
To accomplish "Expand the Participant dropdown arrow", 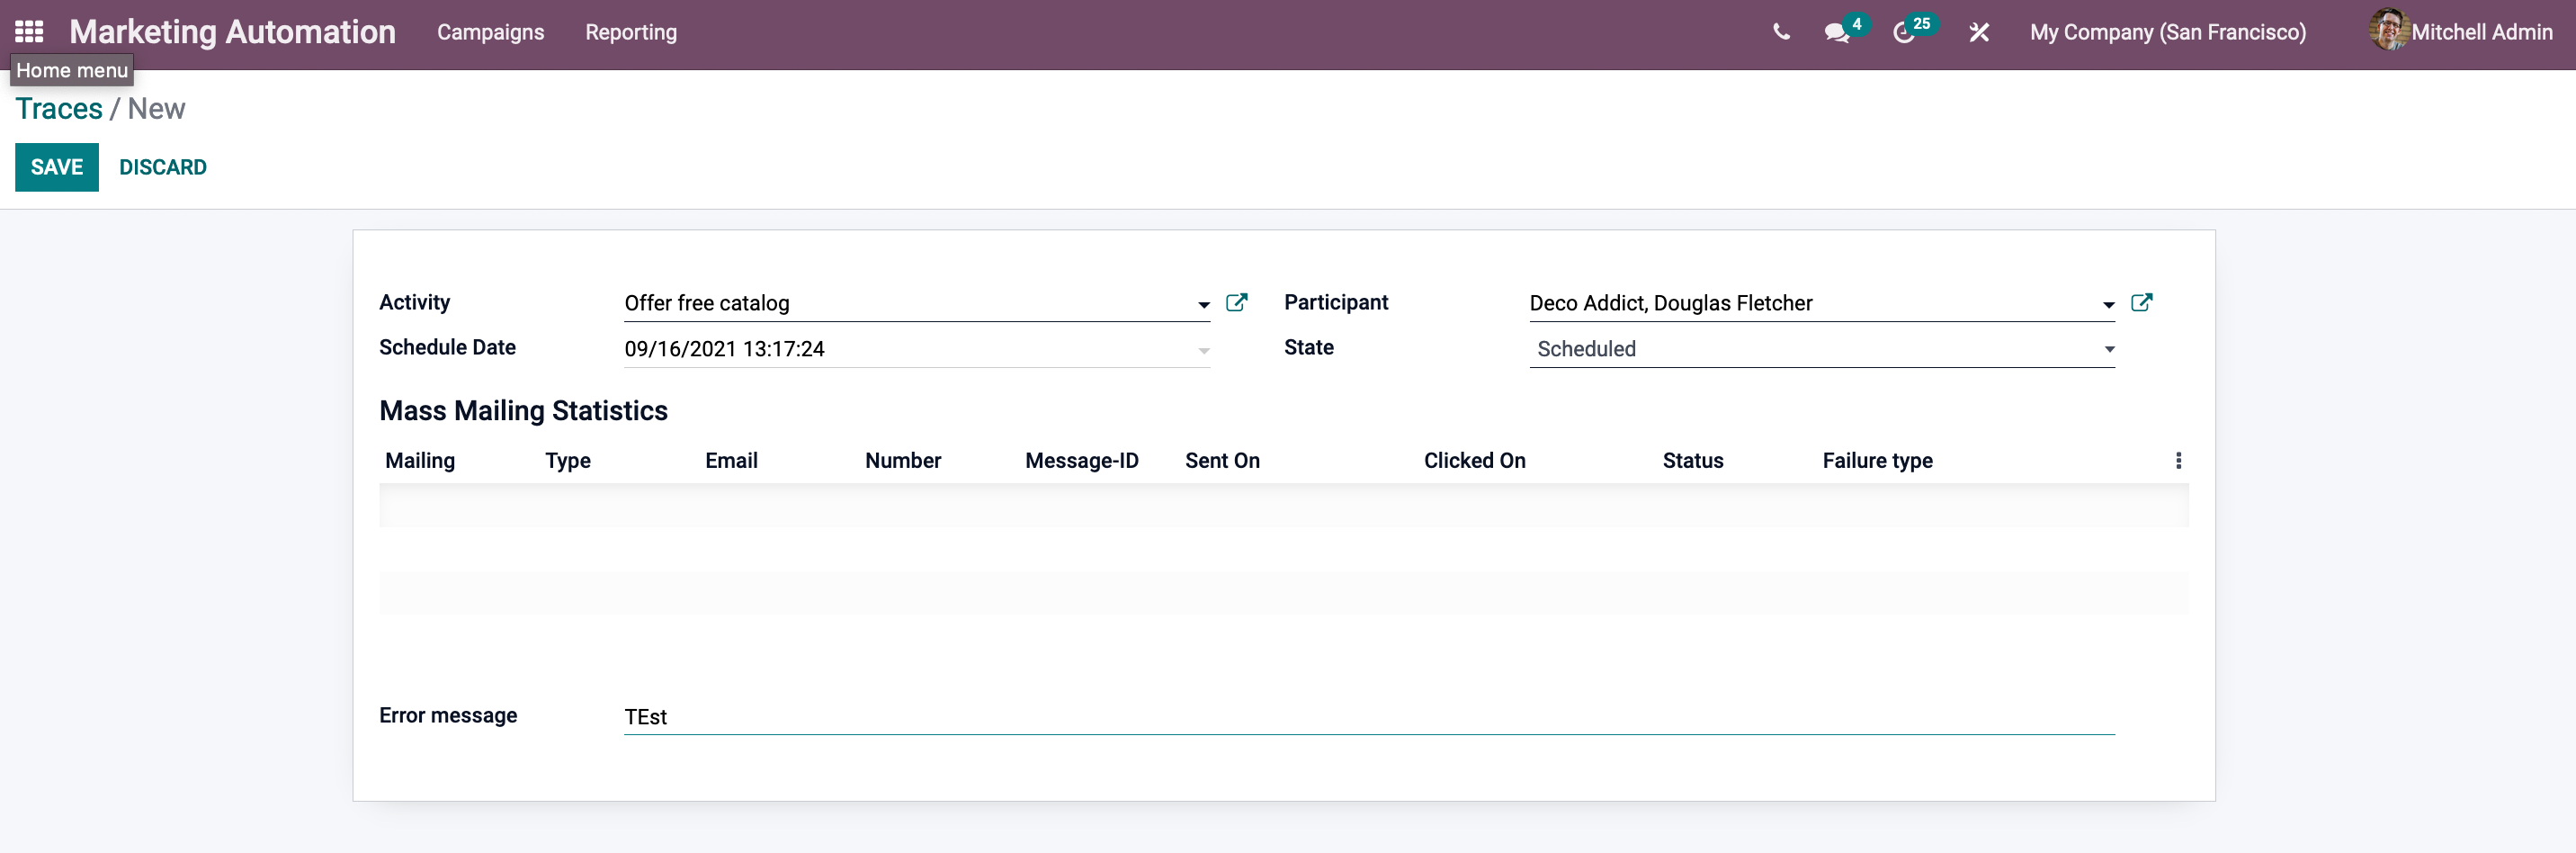I will point(2108,305).
